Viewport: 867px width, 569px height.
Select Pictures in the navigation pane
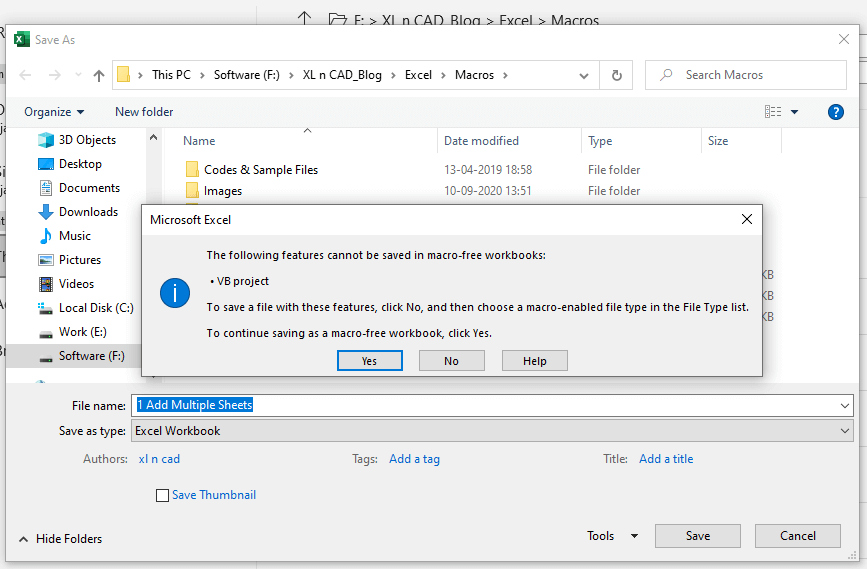[x=70, y=260]
